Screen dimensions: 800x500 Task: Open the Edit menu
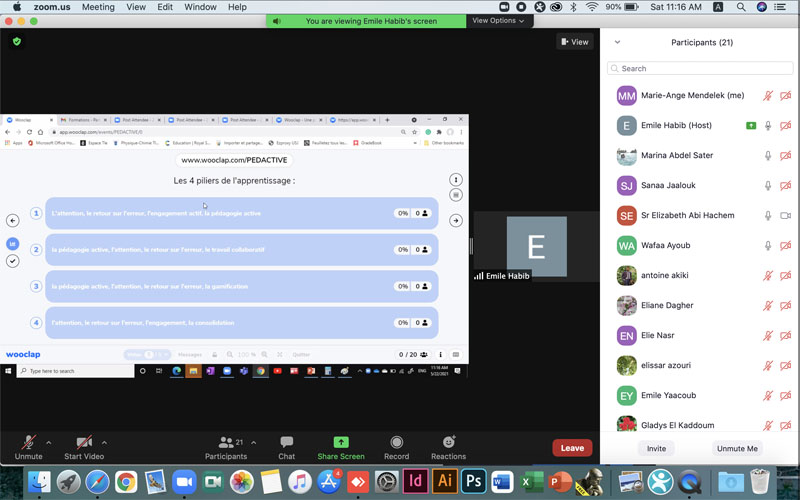(165, 7)
